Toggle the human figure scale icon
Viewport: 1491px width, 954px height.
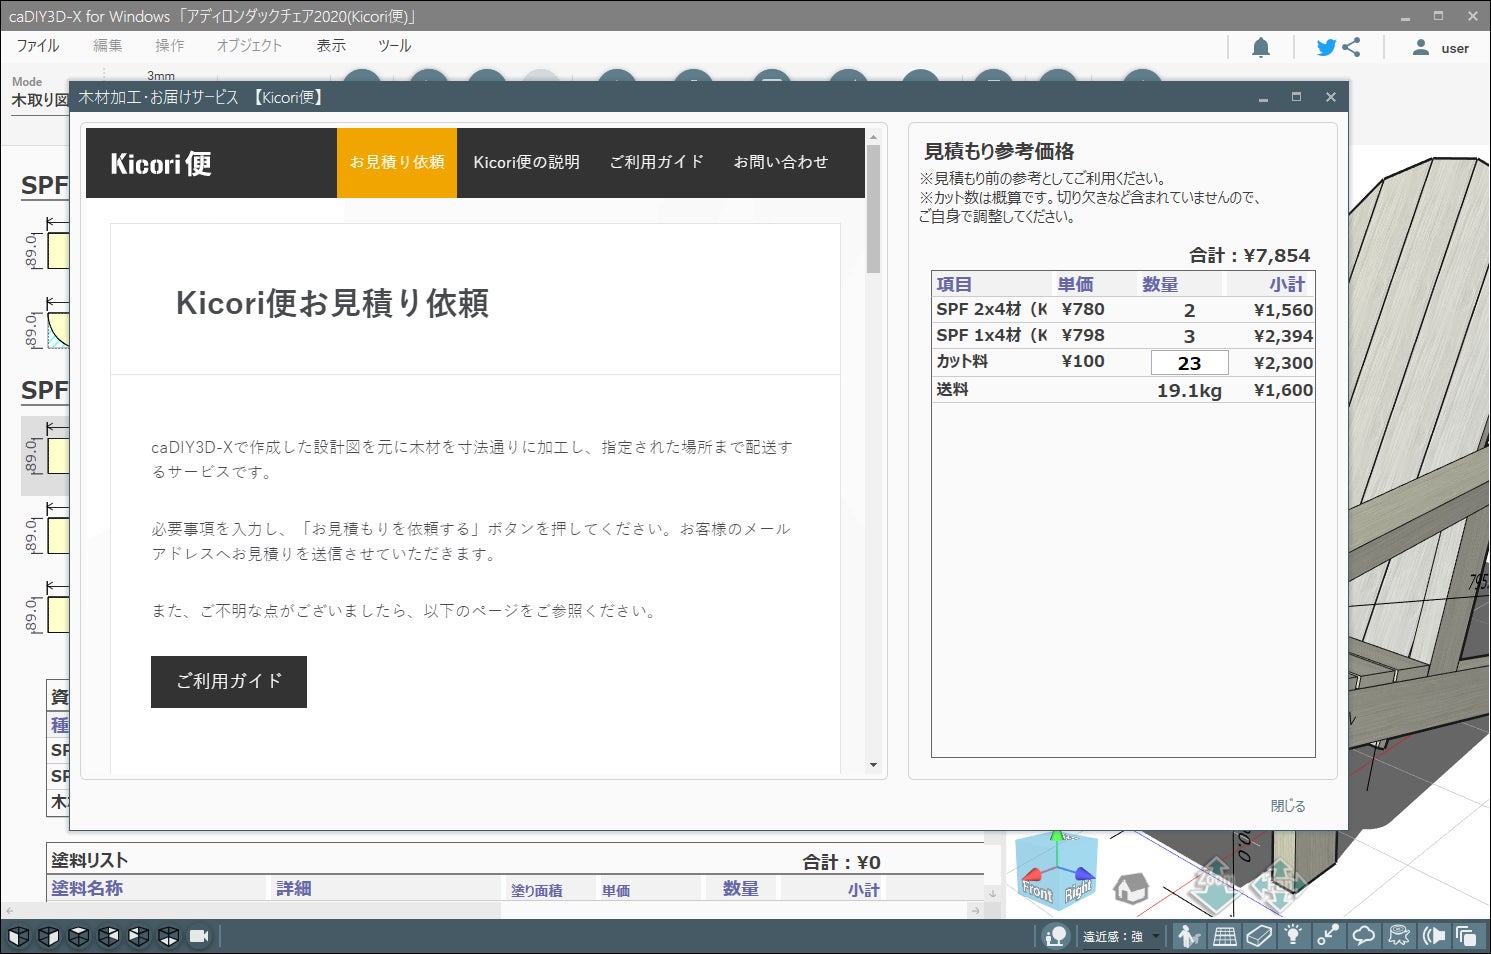tap(1188, 936)
